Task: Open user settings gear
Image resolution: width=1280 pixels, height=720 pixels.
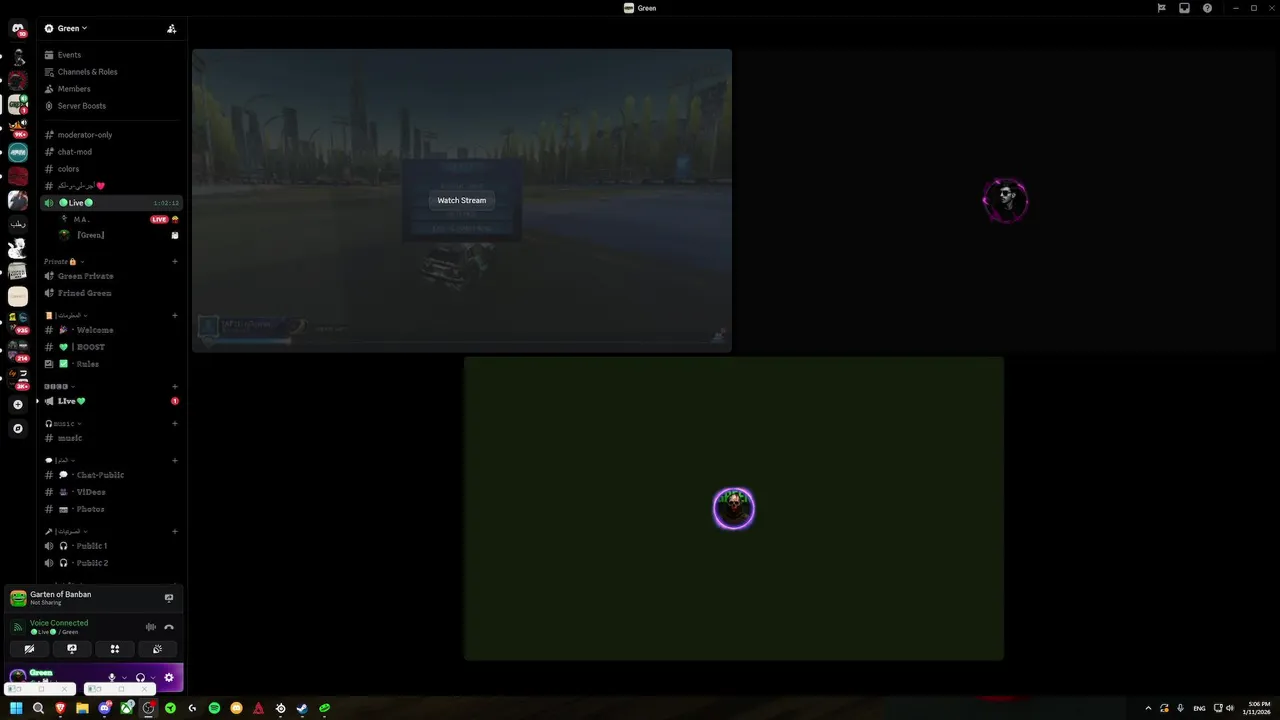Action: [x=169, y=677]
